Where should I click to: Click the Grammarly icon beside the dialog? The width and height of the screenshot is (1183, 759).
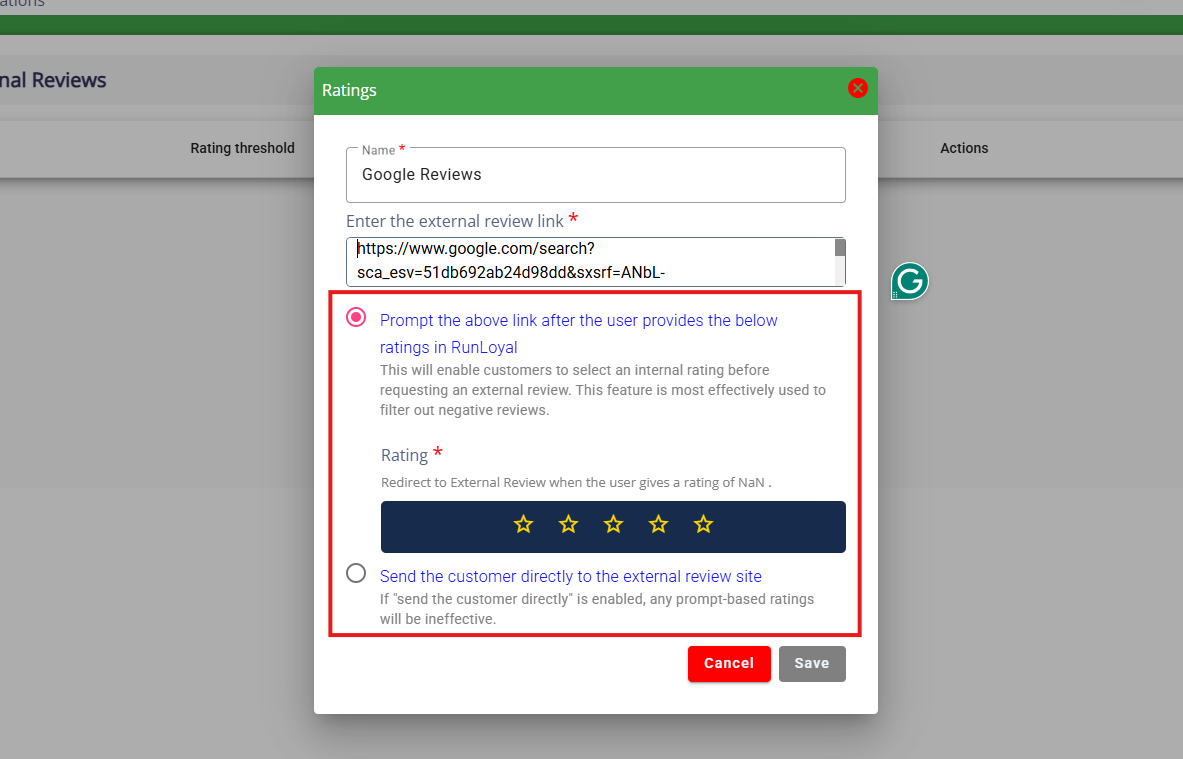click(x=910, y=281)
